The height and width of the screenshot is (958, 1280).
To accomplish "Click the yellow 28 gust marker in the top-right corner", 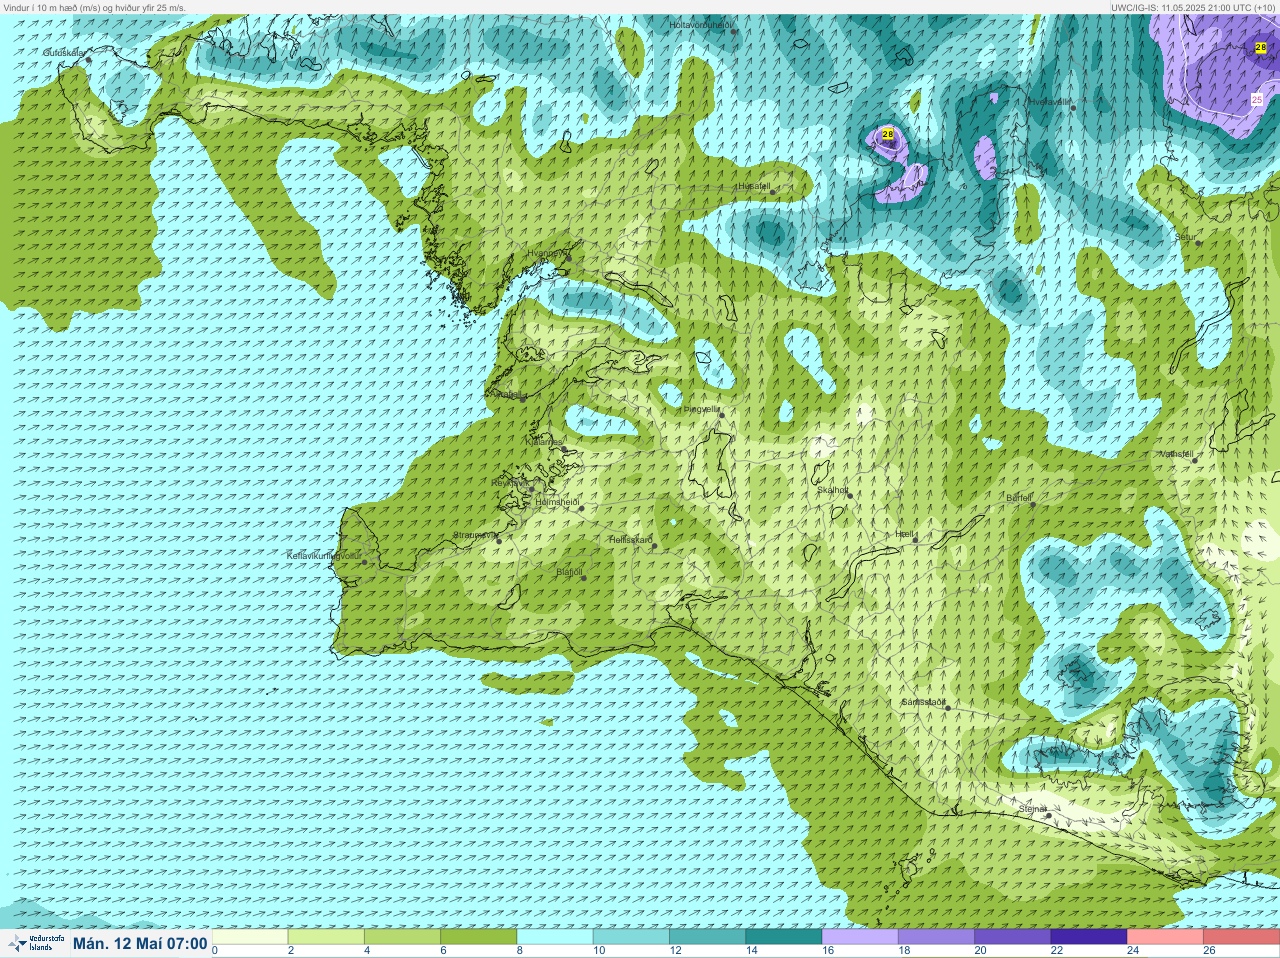I will point(1260,47).
